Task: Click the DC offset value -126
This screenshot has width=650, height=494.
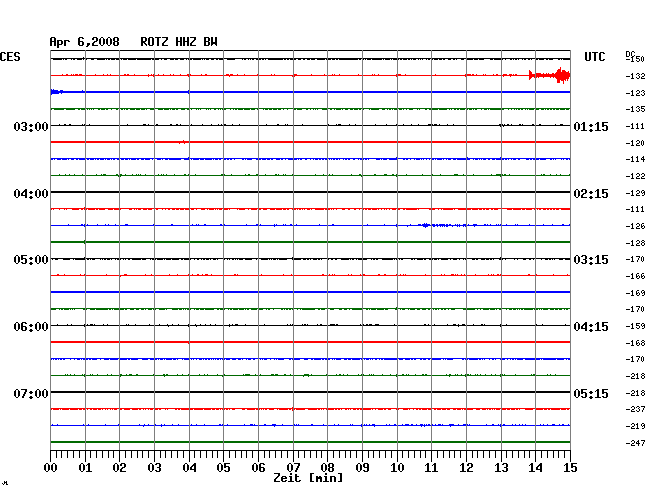Action: pos(635,226)
